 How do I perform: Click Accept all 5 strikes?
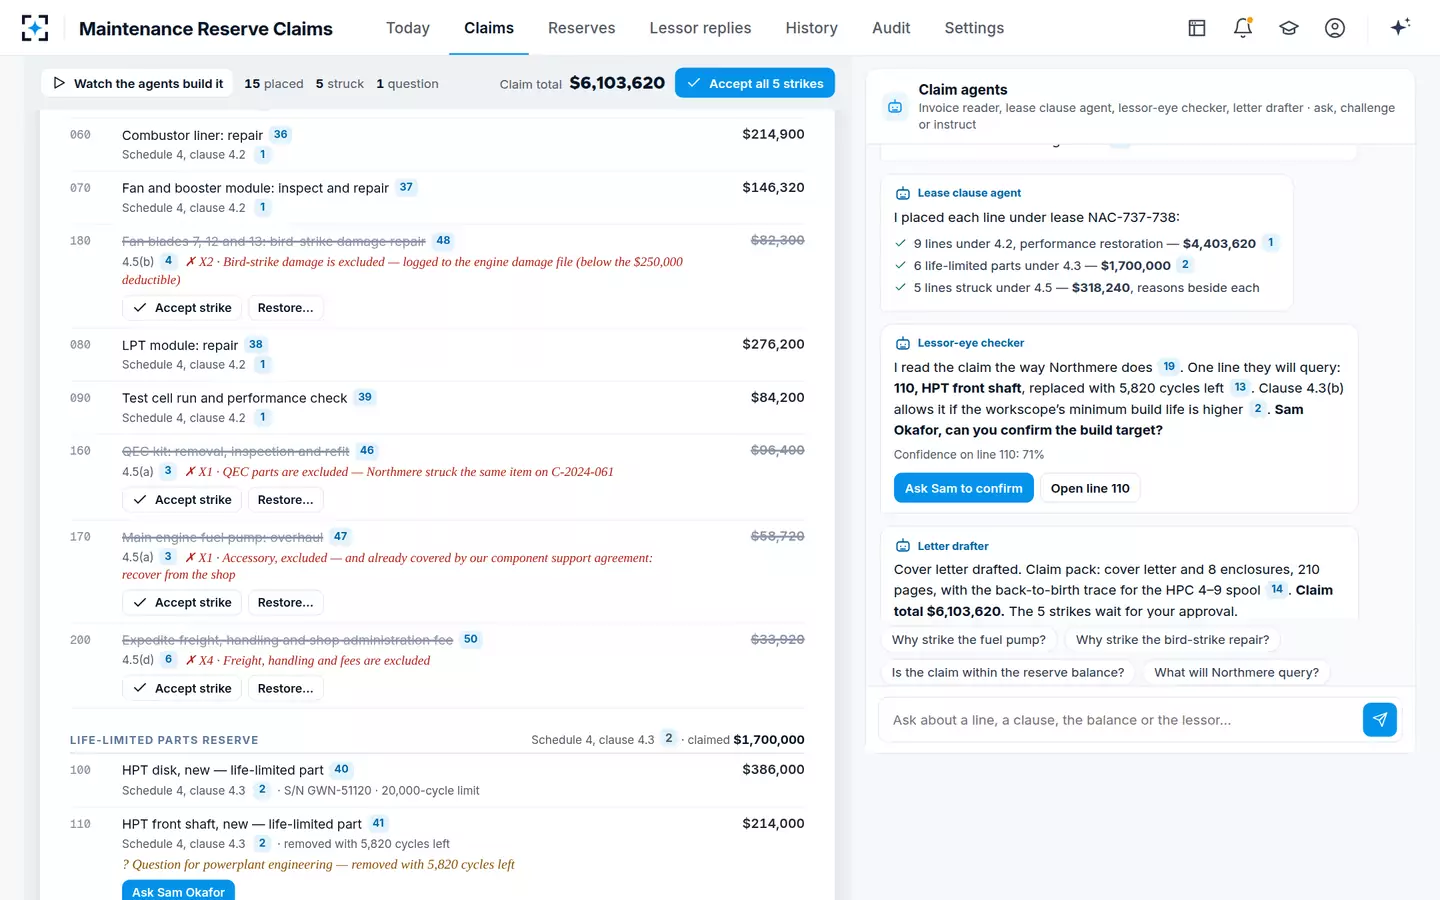[x=755, y=83]
